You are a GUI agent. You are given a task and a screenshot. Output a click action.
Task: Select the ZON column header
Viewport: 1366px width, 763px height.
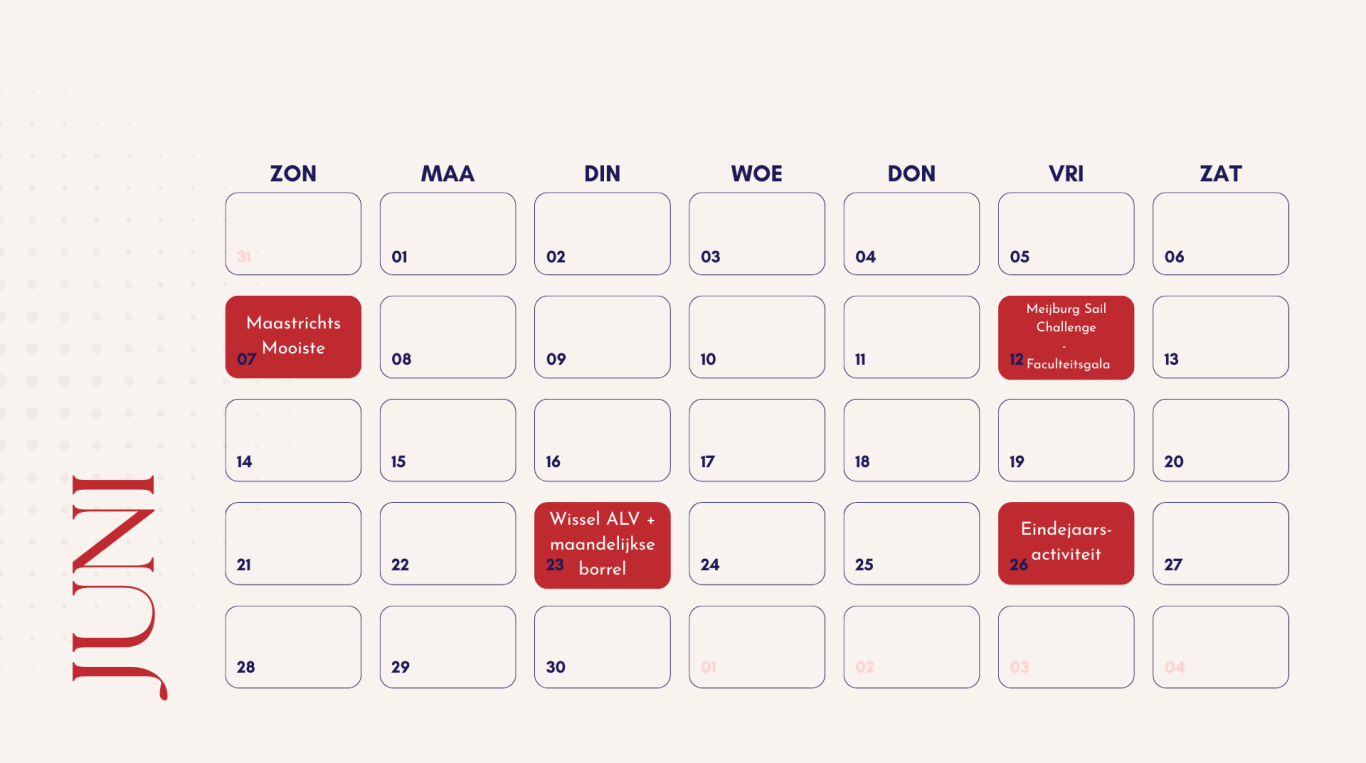tap(293, 174)
